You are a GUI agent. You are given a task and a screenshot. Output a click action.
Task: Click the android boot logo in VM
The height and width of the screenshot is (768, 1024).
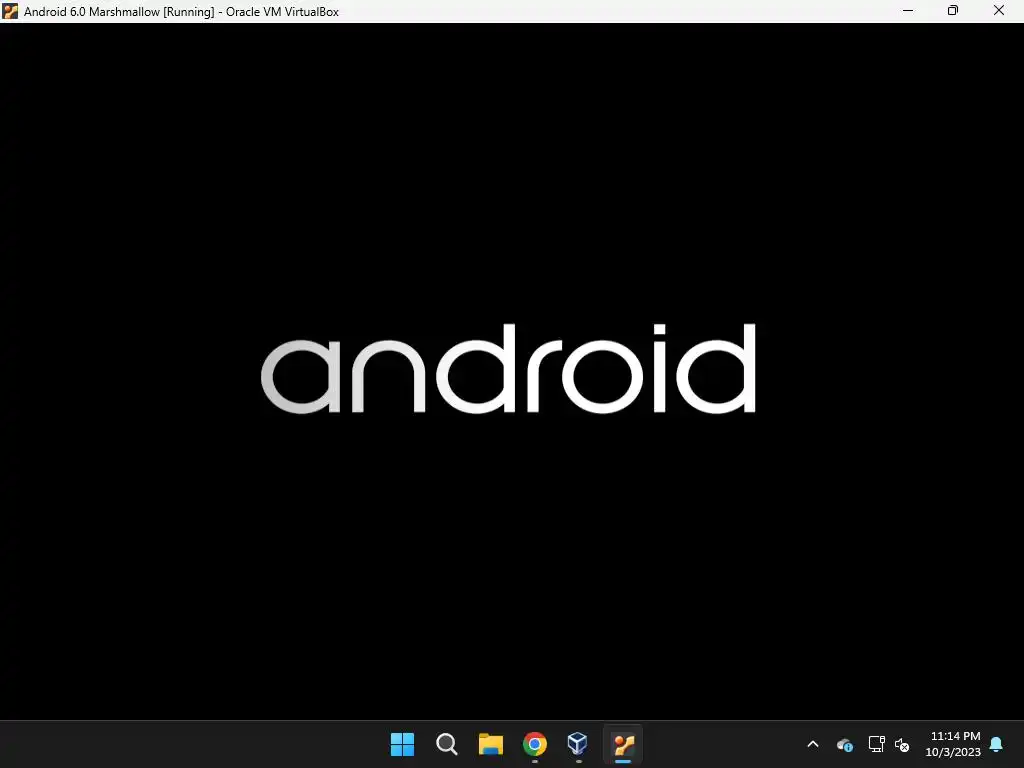tap(508, 368)
